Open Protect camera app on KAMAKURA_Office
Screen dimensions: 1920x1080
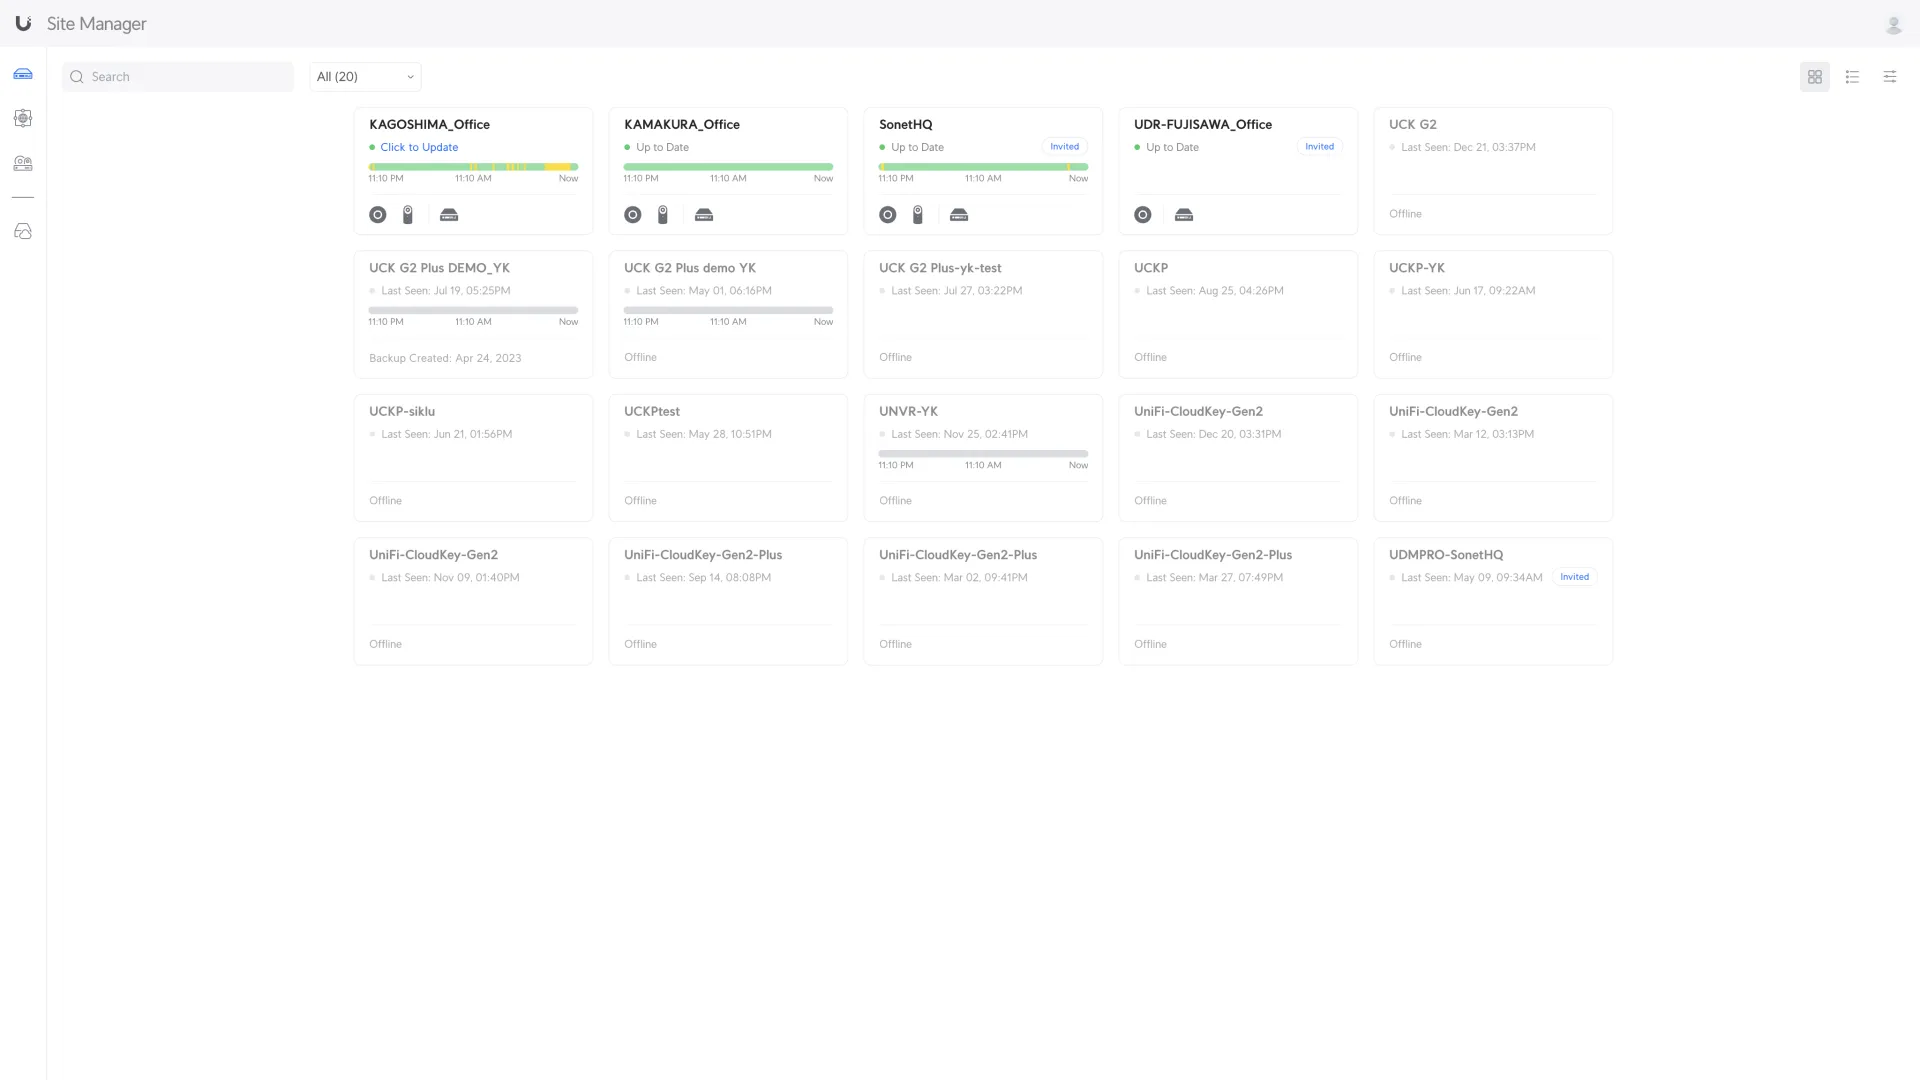663,215
